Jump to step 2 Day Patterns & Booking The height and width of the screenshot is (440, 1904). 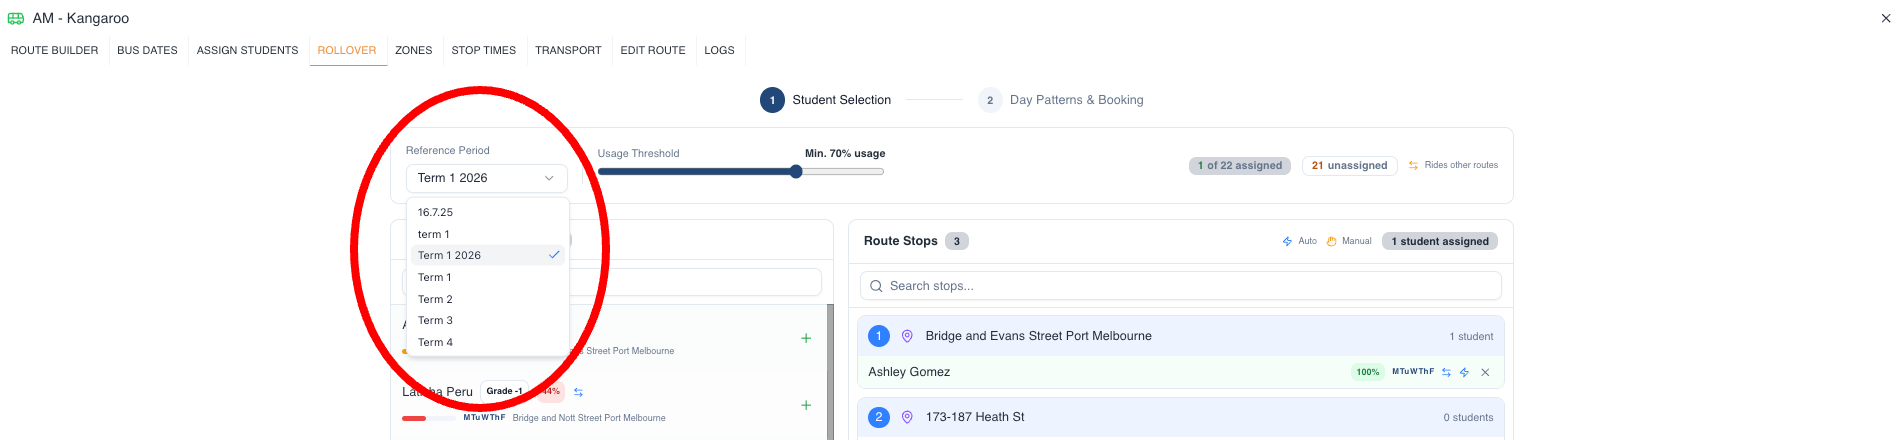coord(1061,100)
